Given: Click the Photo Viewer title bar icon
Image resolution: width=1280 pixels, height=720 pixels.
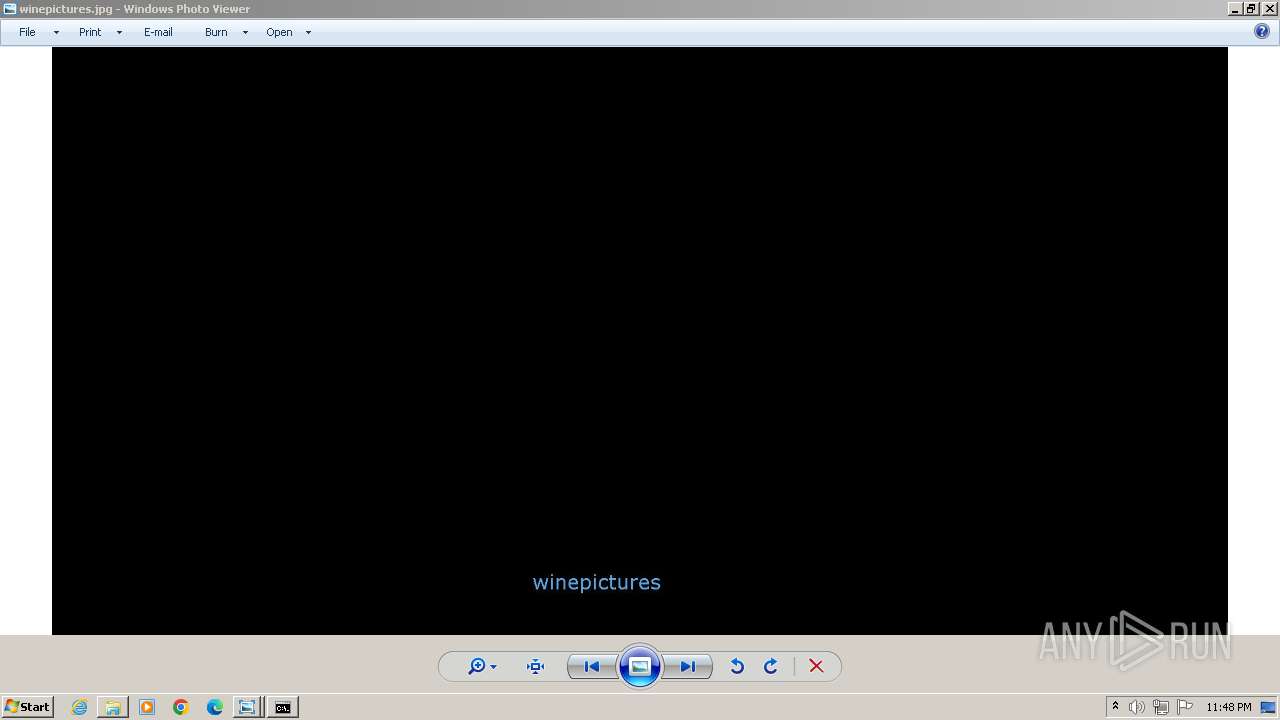Looking at the screenshot, I should (x=9, y=8).
